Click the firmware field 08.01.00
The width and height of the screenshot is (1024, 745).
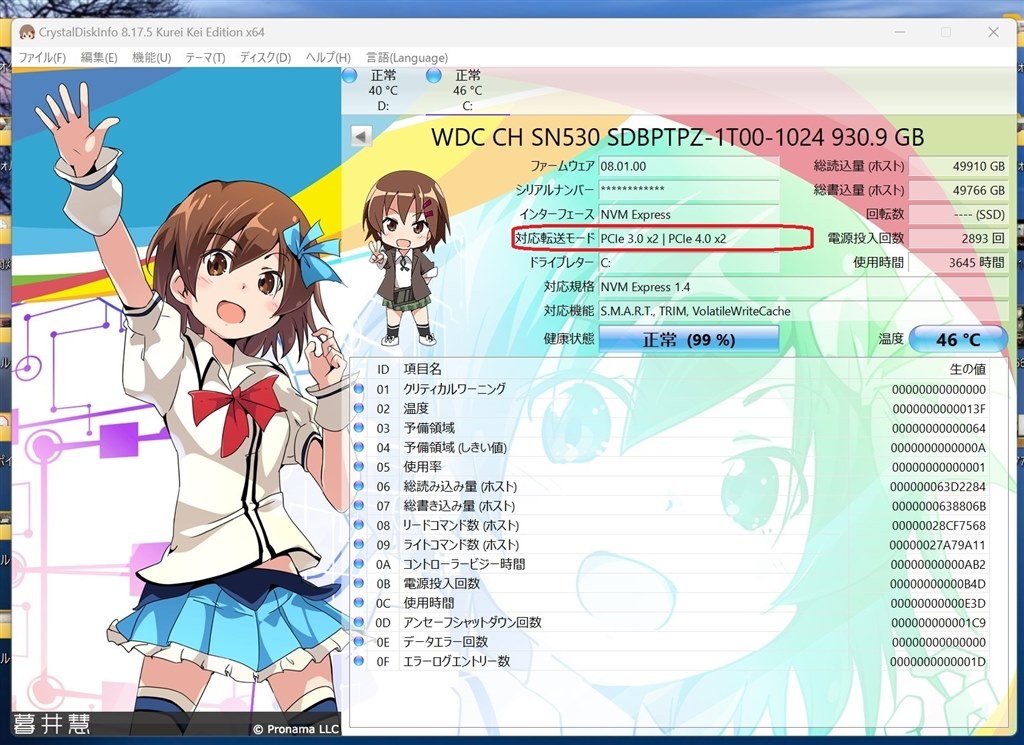[x=689, y=166]
